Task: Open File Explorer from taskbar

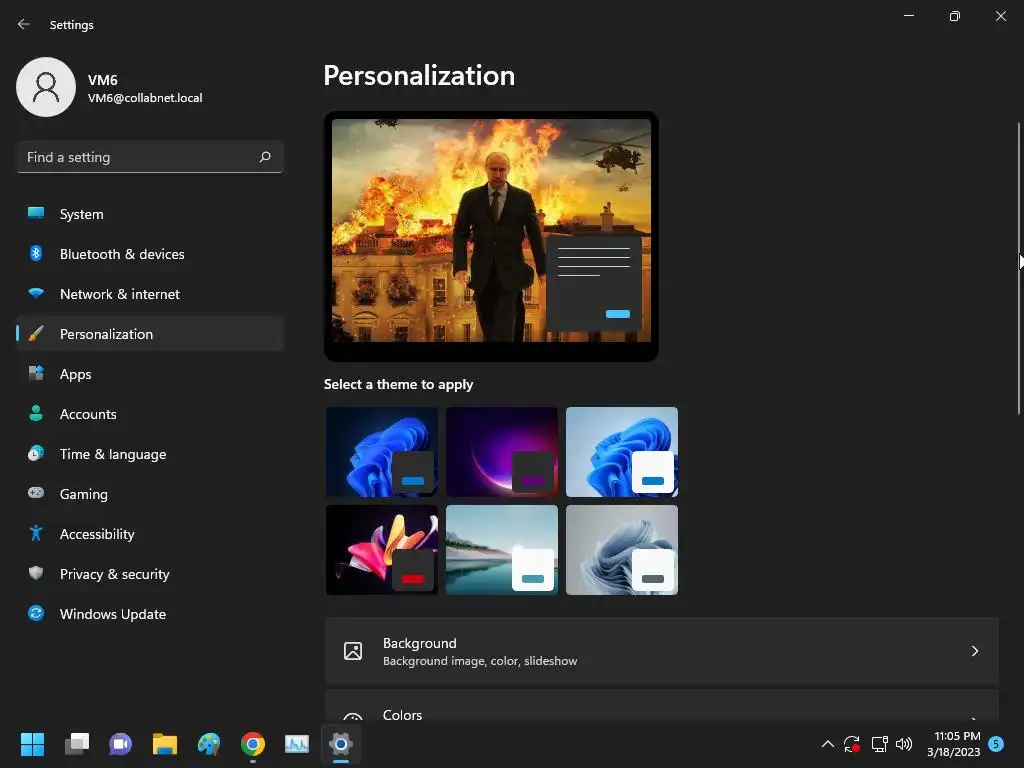Action: click(x=165, y=744)
